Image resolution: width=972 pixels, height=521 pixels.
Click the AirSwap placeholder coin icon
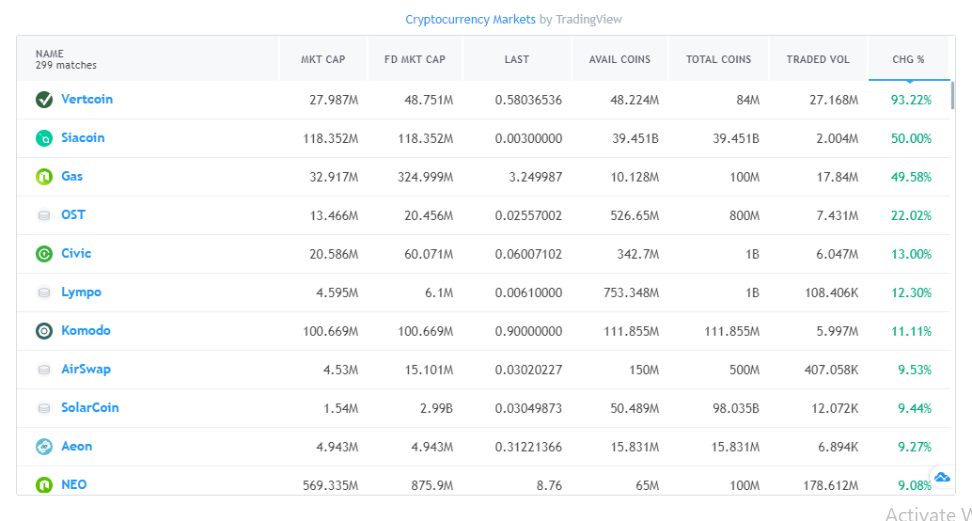point(44,369)
